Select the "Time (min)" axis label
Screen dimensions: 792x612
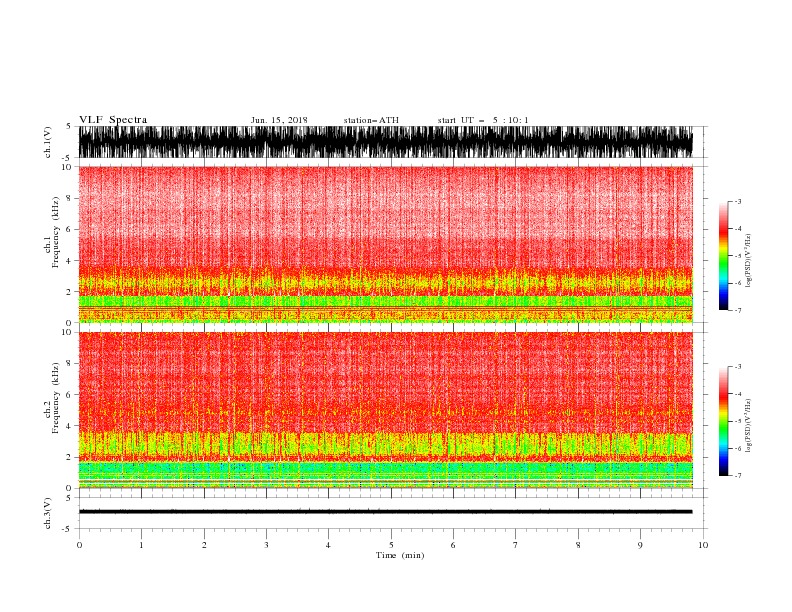(x=400, y=555)
